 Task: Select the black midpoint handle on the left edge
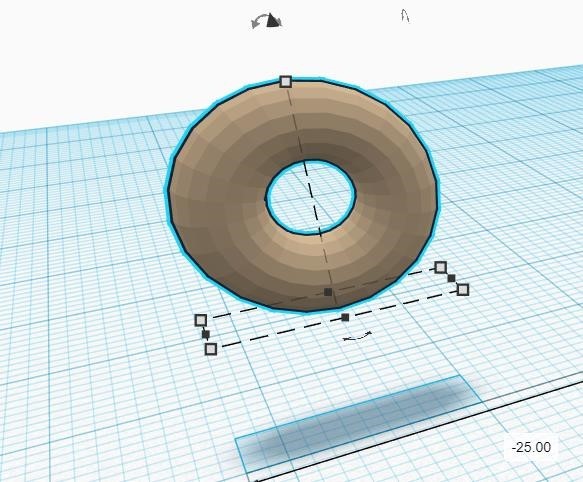(x=206, y=334)
